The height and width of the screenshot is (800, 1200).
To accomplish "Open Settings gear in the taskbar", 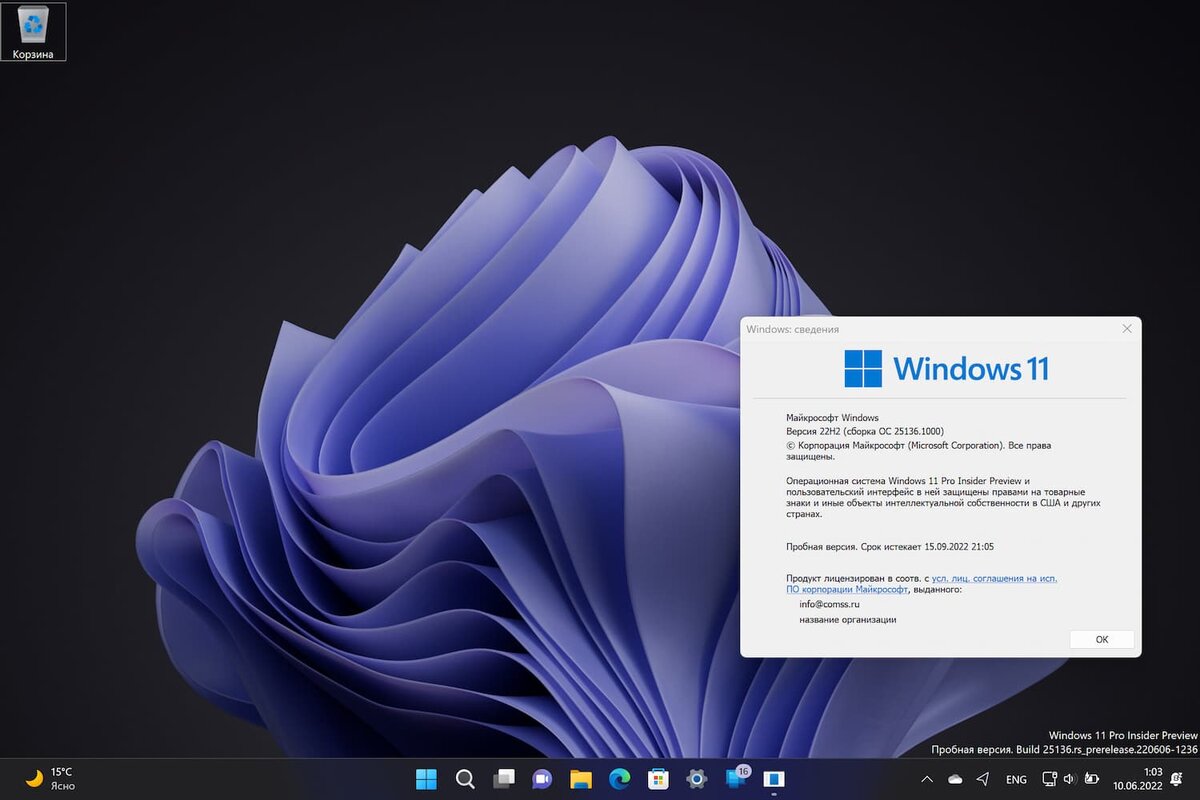I will 697,779.
